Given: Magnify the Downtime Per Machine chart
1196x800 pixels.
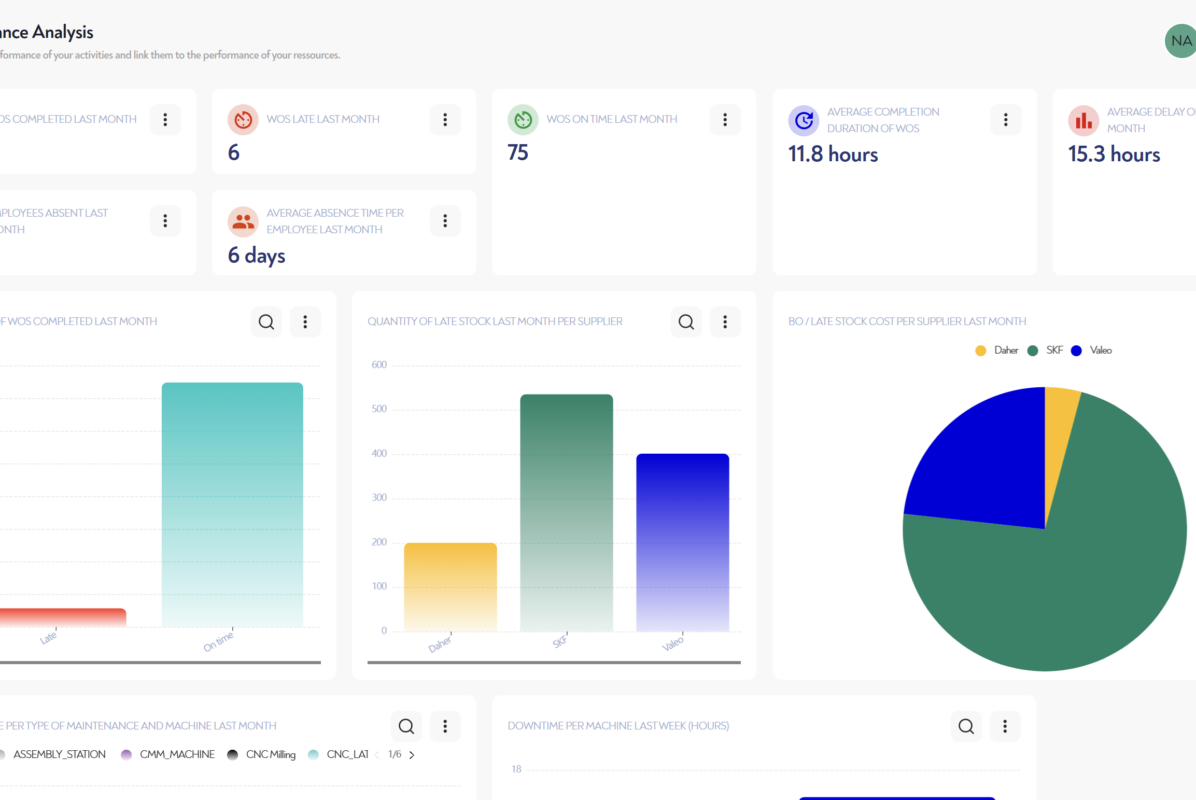Looking at the screenshot, I should point(966,726).
